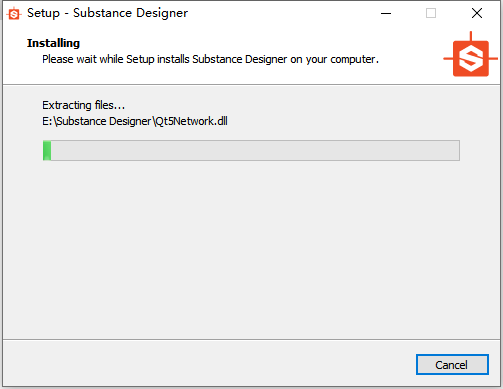Image resolution: width=503 pixels, height=389 pixels.
Task: Click blank footer strip left of Cancel
Action: [207, 364]
